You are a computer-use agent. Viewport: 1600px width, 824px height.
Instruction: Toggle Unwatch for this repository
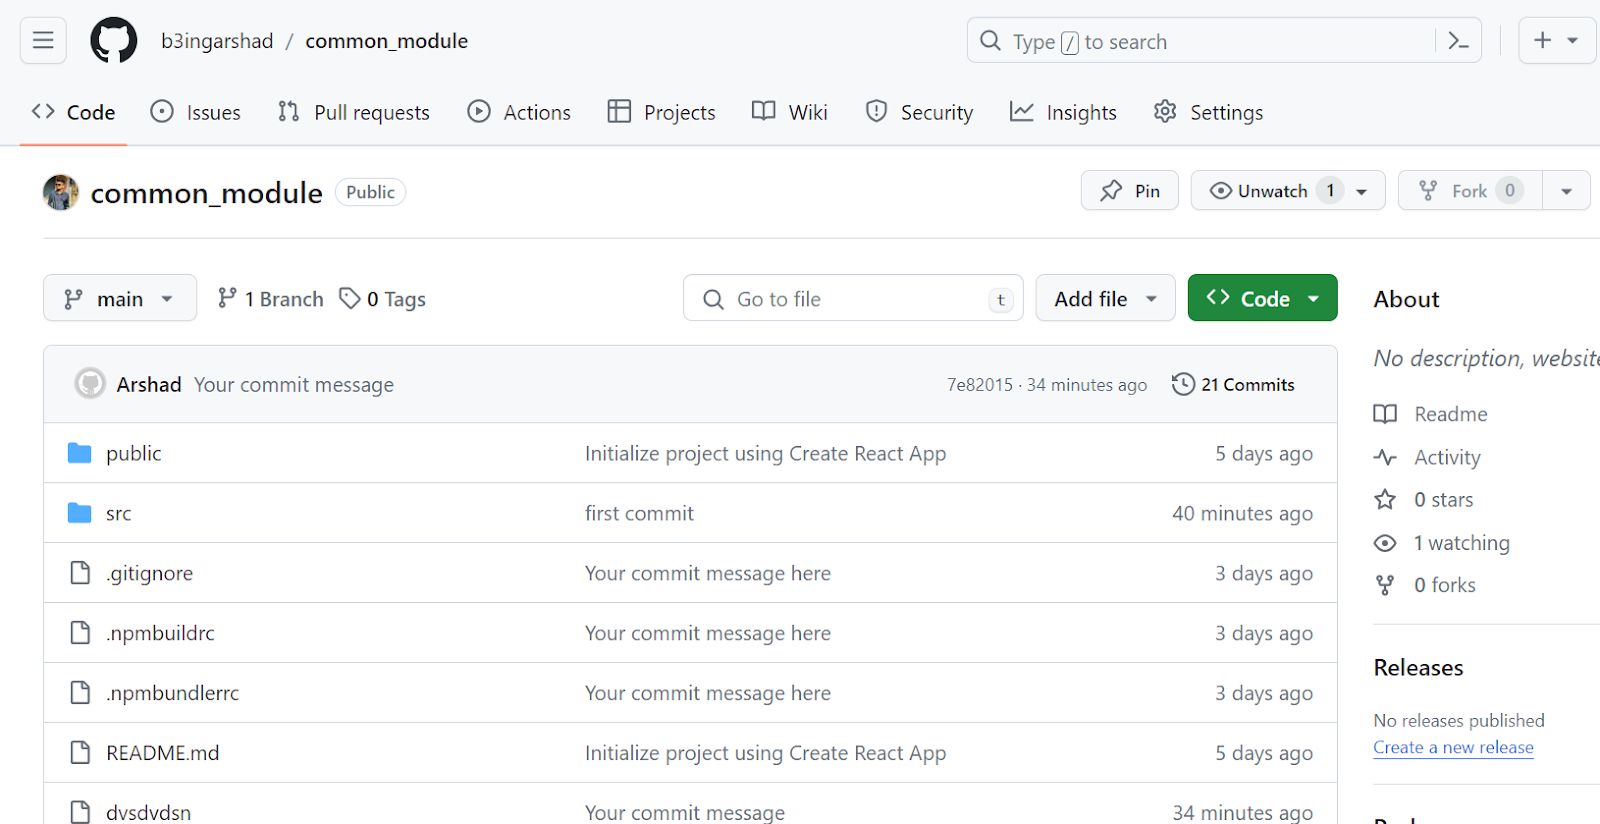(1260, 191)
